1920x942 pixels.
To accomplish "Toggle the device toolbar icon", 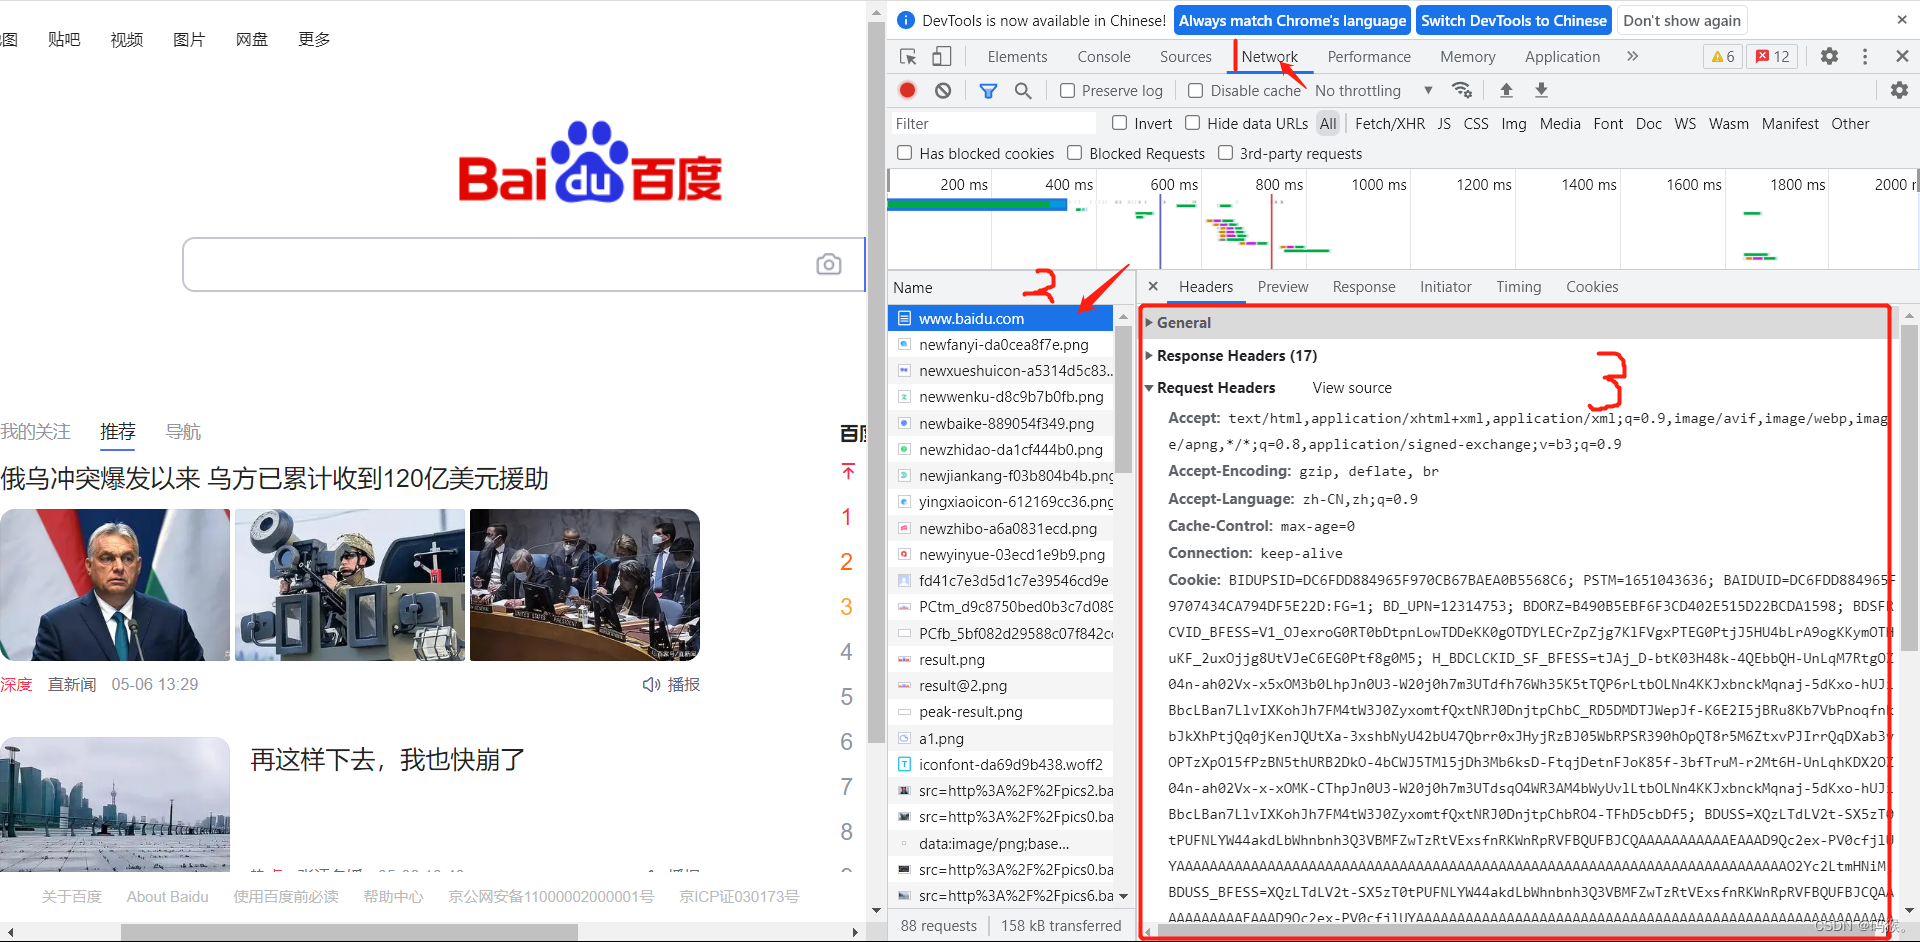I will tap(941, 57).
